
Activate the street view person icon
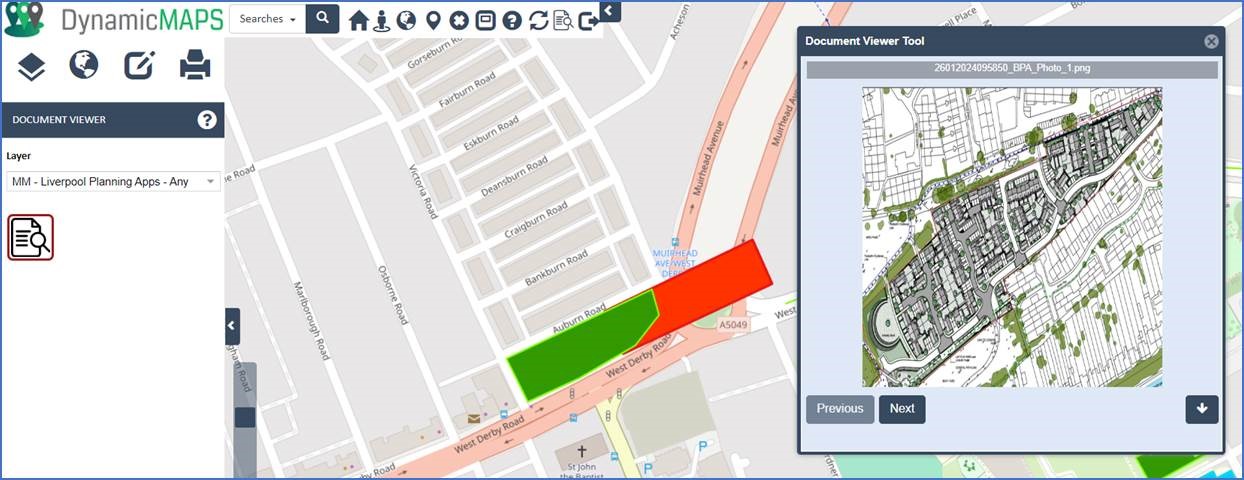point(382,20)
